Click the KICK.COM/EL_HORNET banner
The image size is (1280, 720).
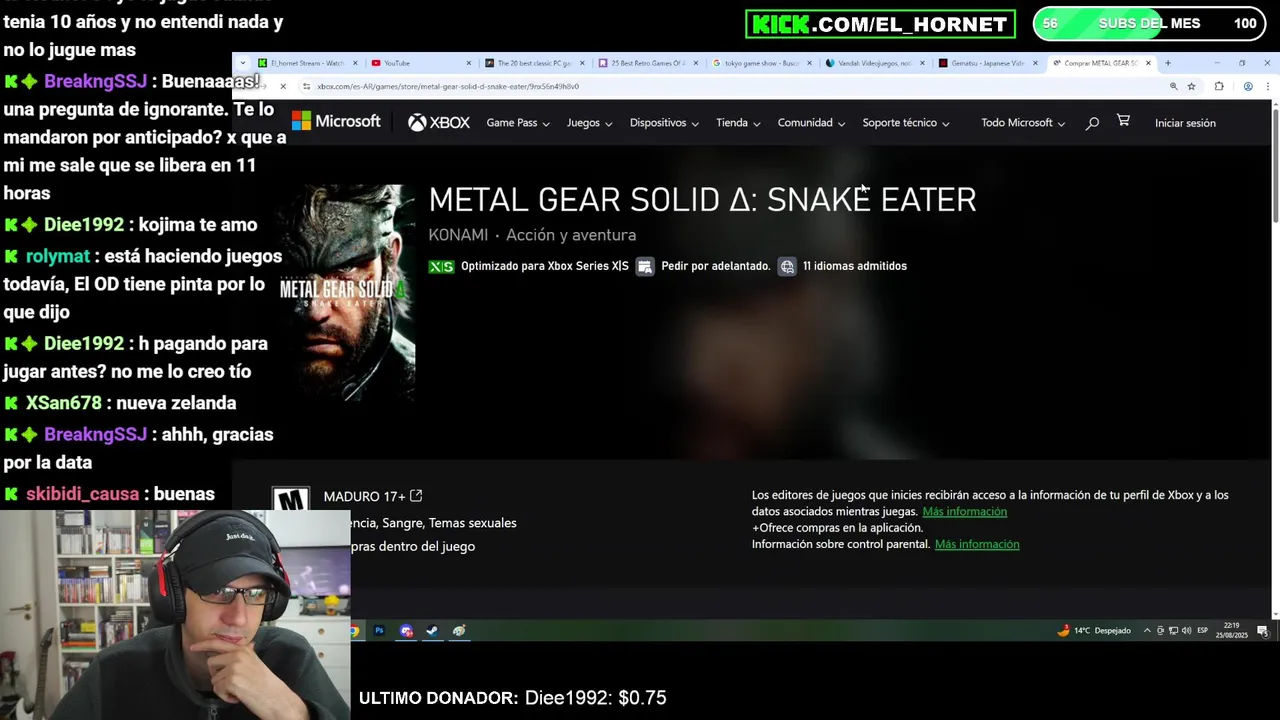(880, 24)
